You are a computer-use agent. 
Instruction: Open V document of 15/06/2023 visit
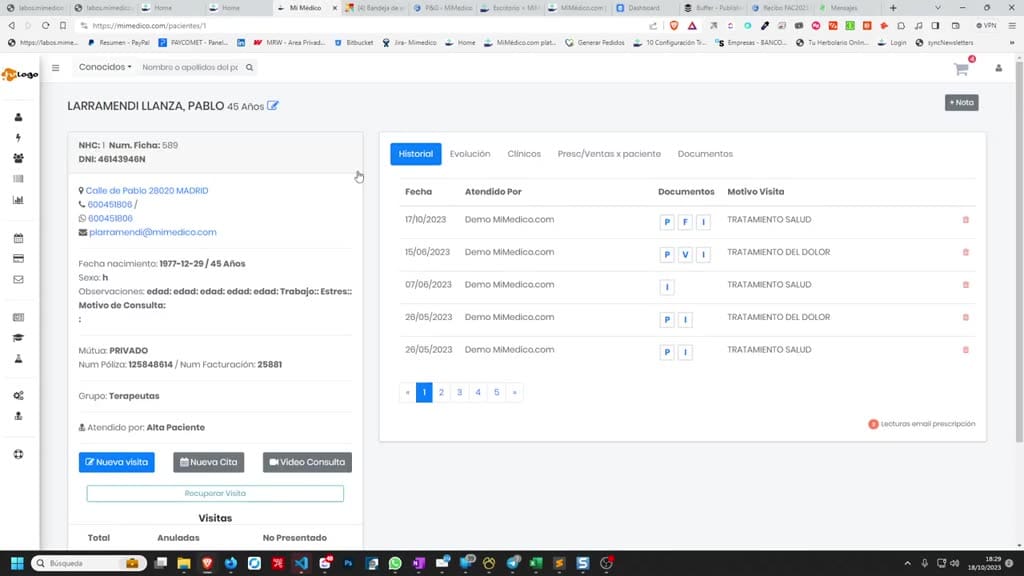tap(685, 255)
